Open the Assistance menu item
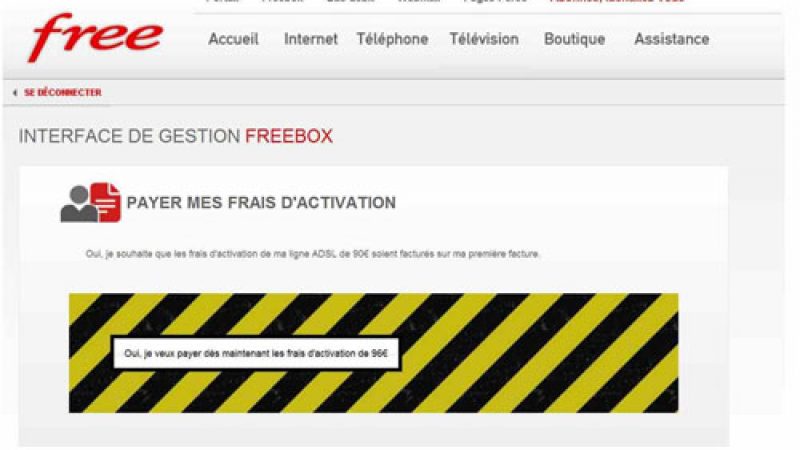This screenshot has width=800, height=450. (x=671, y=39)
